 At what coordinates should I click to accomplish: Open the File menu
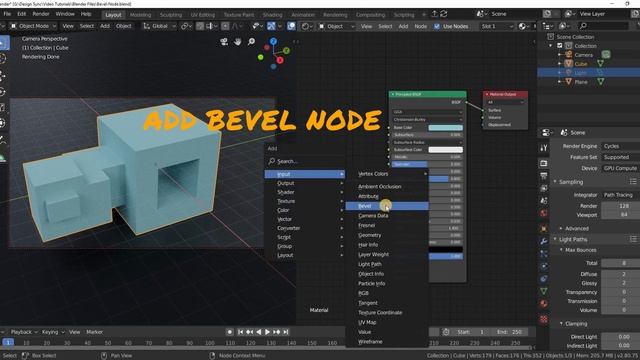[x=7, y=14]
